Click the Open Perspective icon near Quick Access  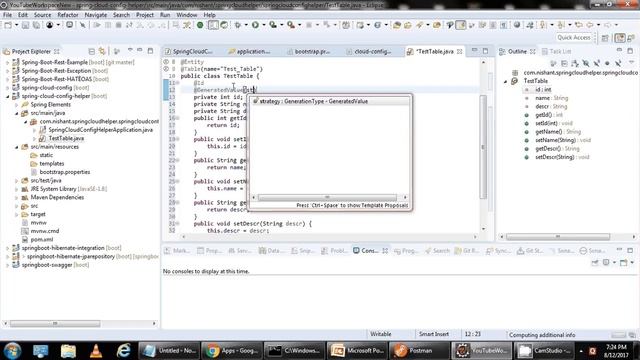point(605,38)
